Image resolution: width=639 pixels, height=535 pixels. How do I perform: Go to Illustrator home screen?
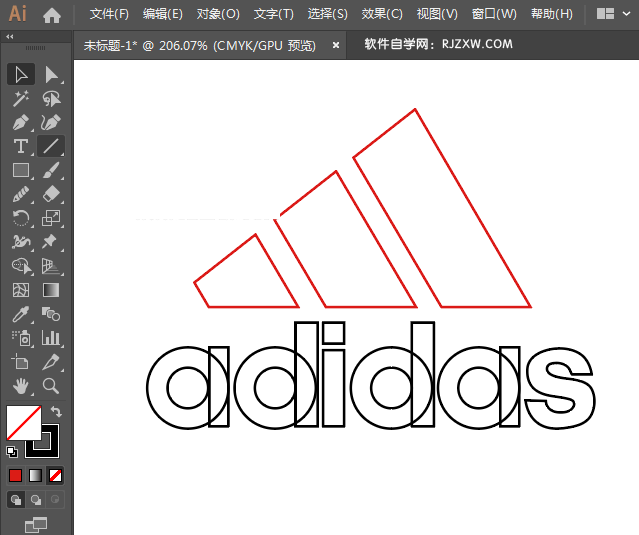52,15
